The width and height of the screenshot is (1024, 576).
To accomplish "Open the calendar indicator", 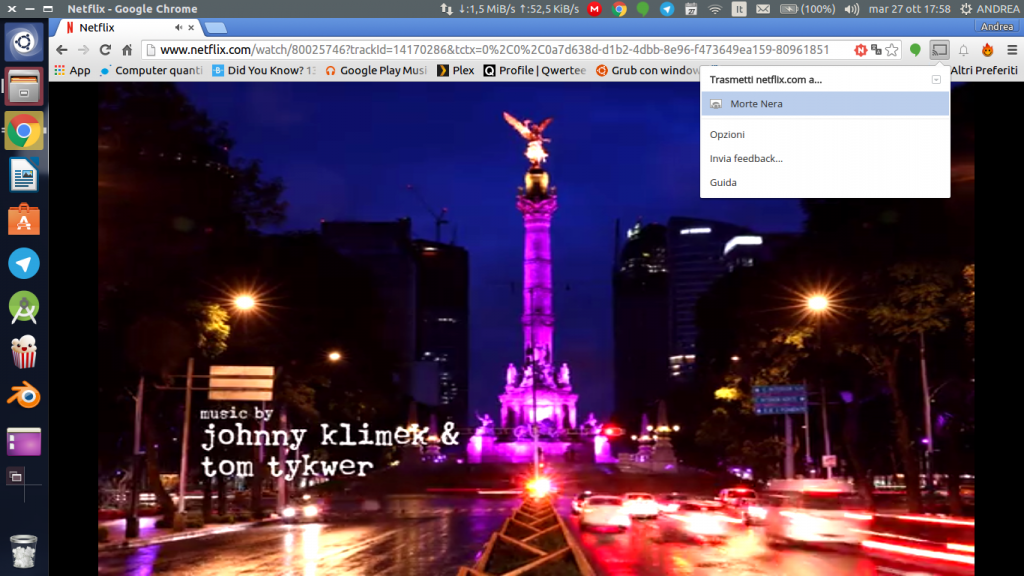I will pyautogui.click(x=691, y=9).
